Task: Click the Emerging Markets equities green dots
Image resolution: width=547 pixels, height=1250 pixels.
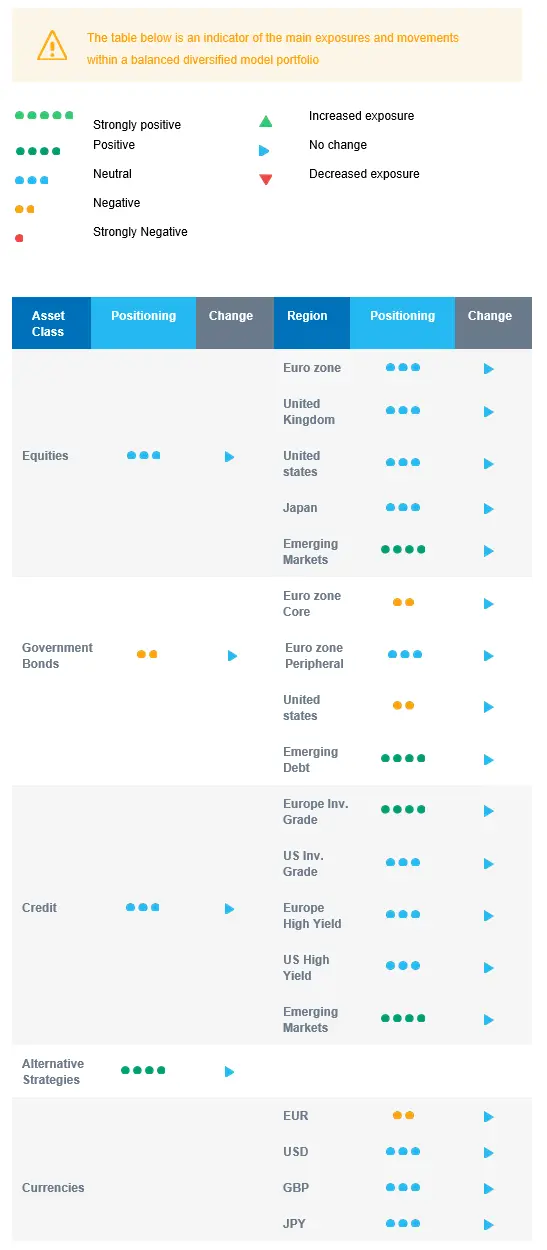Action: [403, 550]
